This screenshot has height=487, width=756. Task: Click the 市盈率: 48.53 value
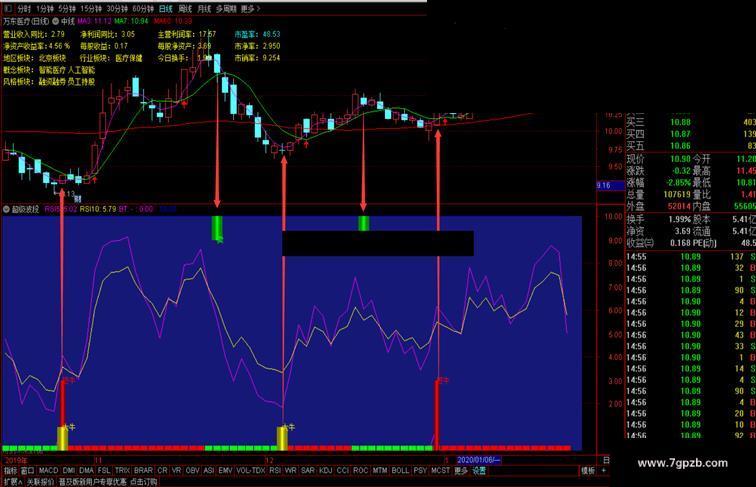(x=257, y=34)
